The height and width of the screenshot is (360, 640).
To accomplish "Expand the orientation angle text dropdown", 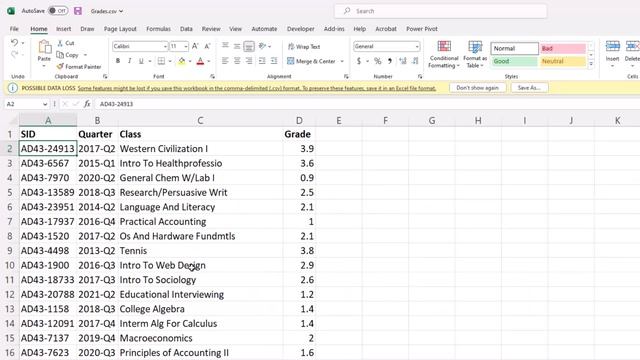I will click(269, 46).
